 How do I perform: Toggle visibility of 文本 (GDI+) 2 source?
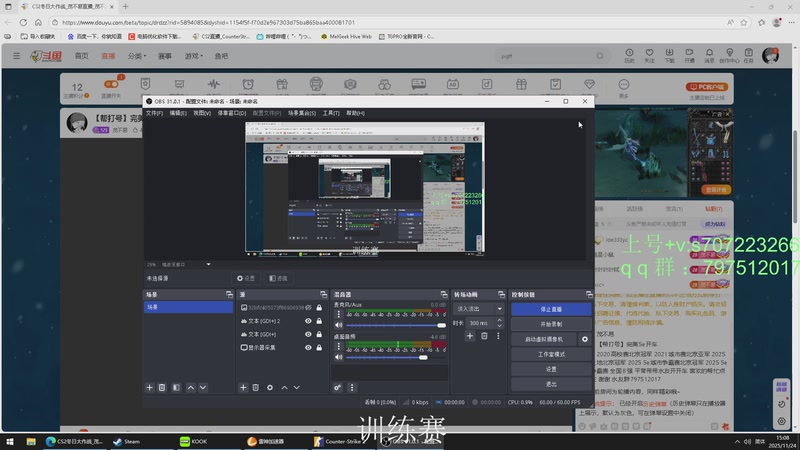pos(308,321)
